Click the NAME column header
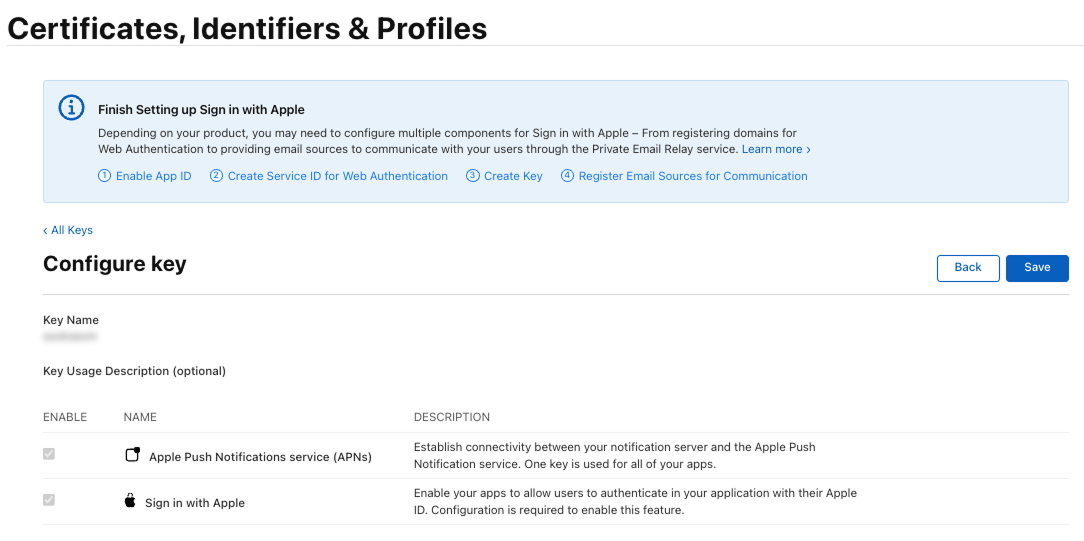Screen dimensions: 1084x541 [x=140, y=417]
